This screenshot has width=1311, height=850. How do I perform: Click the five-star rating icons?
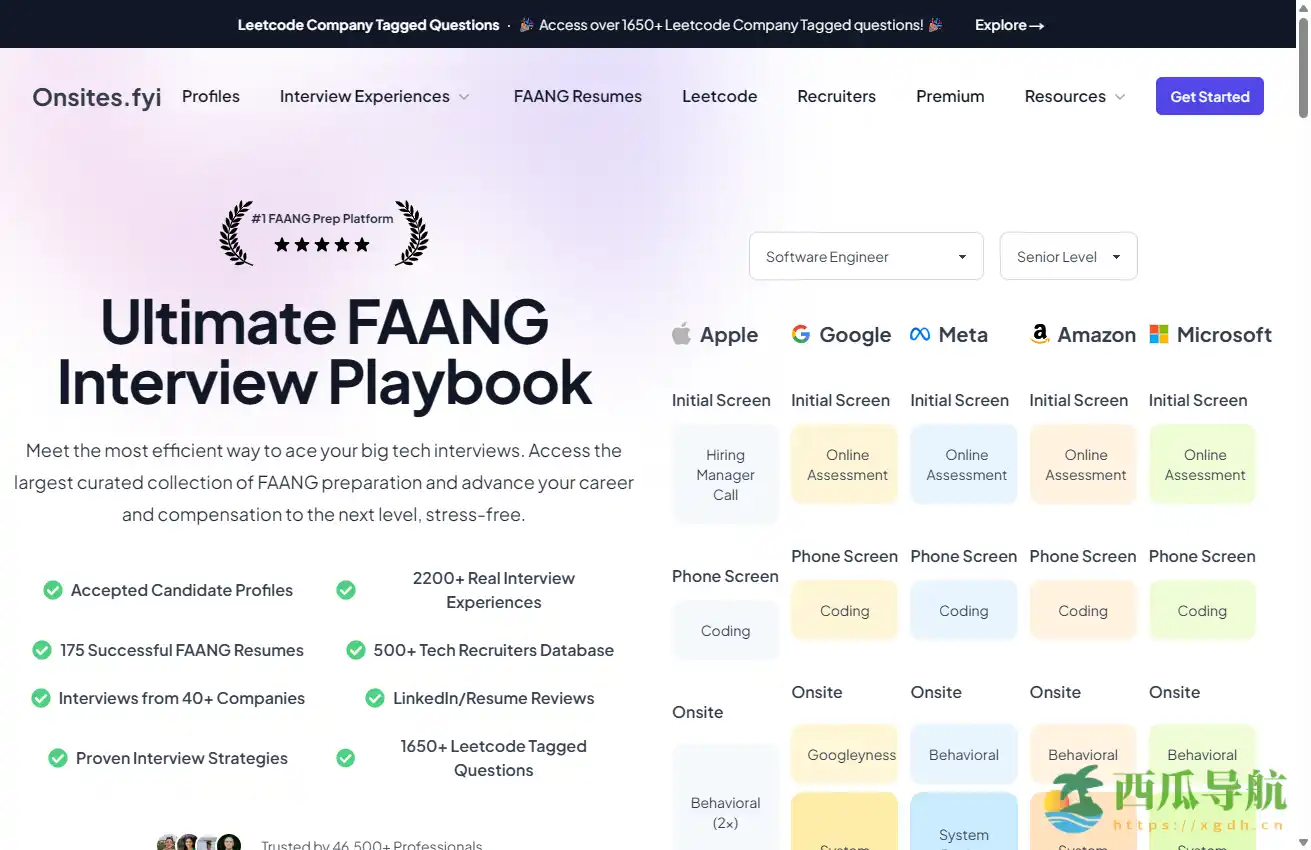322,245
